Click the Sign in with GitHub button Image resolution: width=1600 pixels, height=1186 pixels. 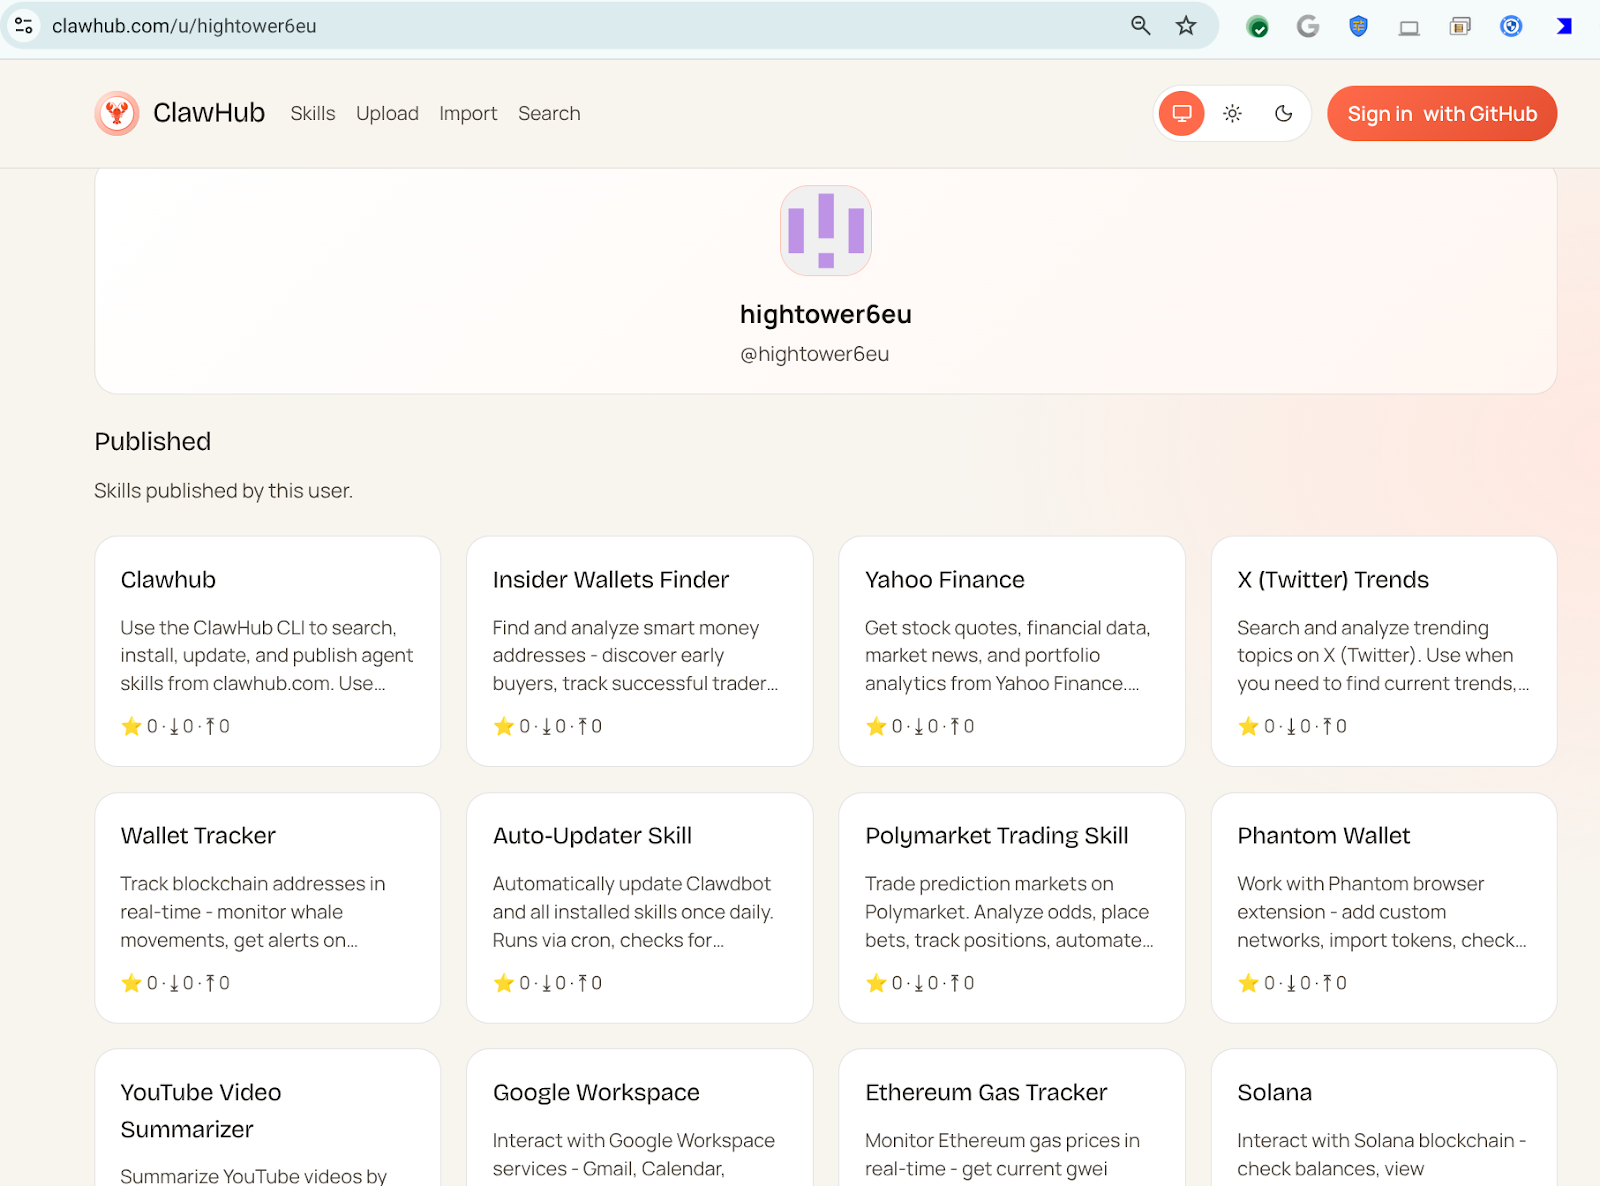tap(1441, 113)
